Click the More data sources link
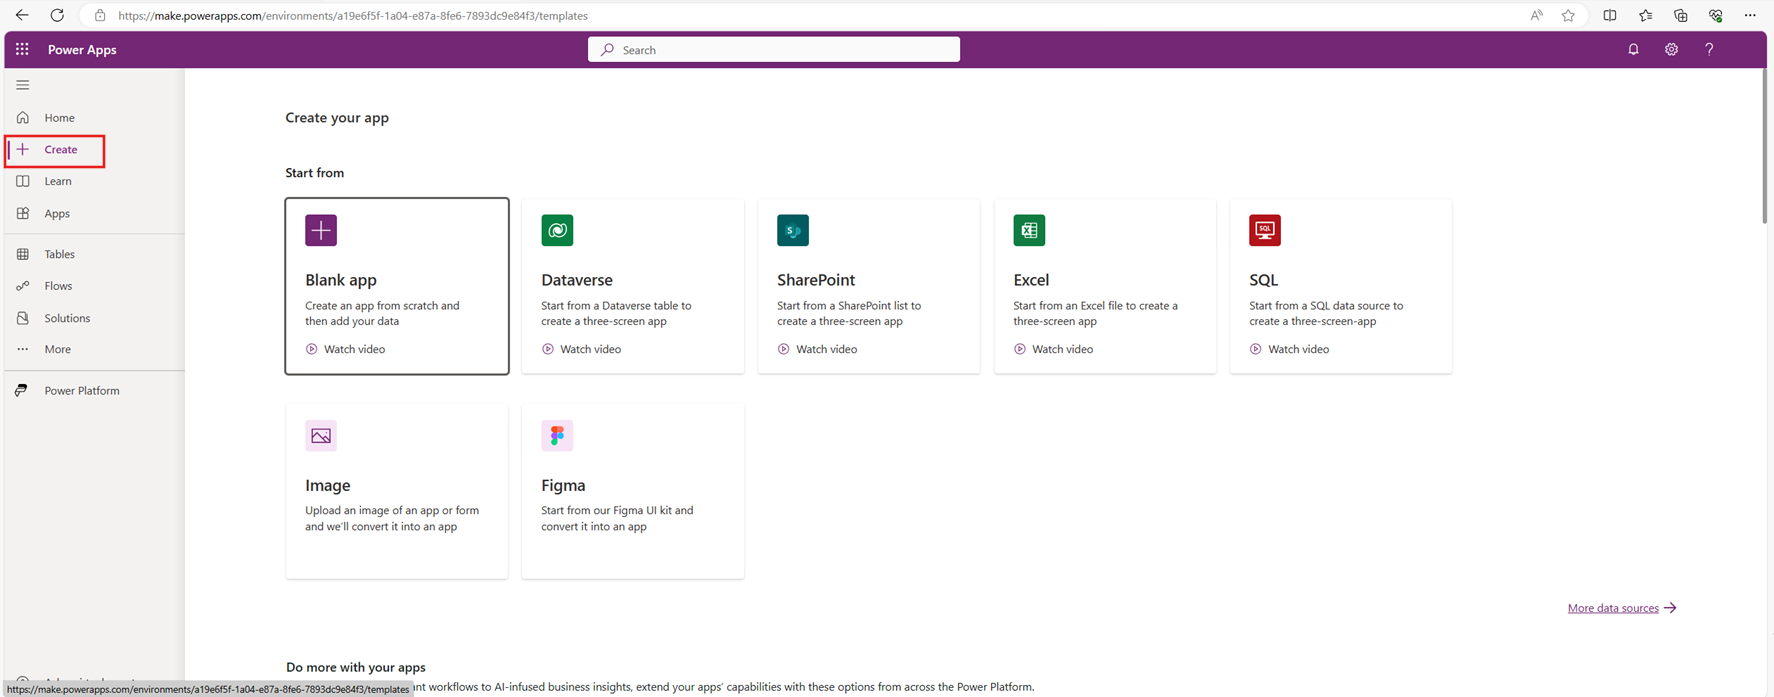 1612,608
